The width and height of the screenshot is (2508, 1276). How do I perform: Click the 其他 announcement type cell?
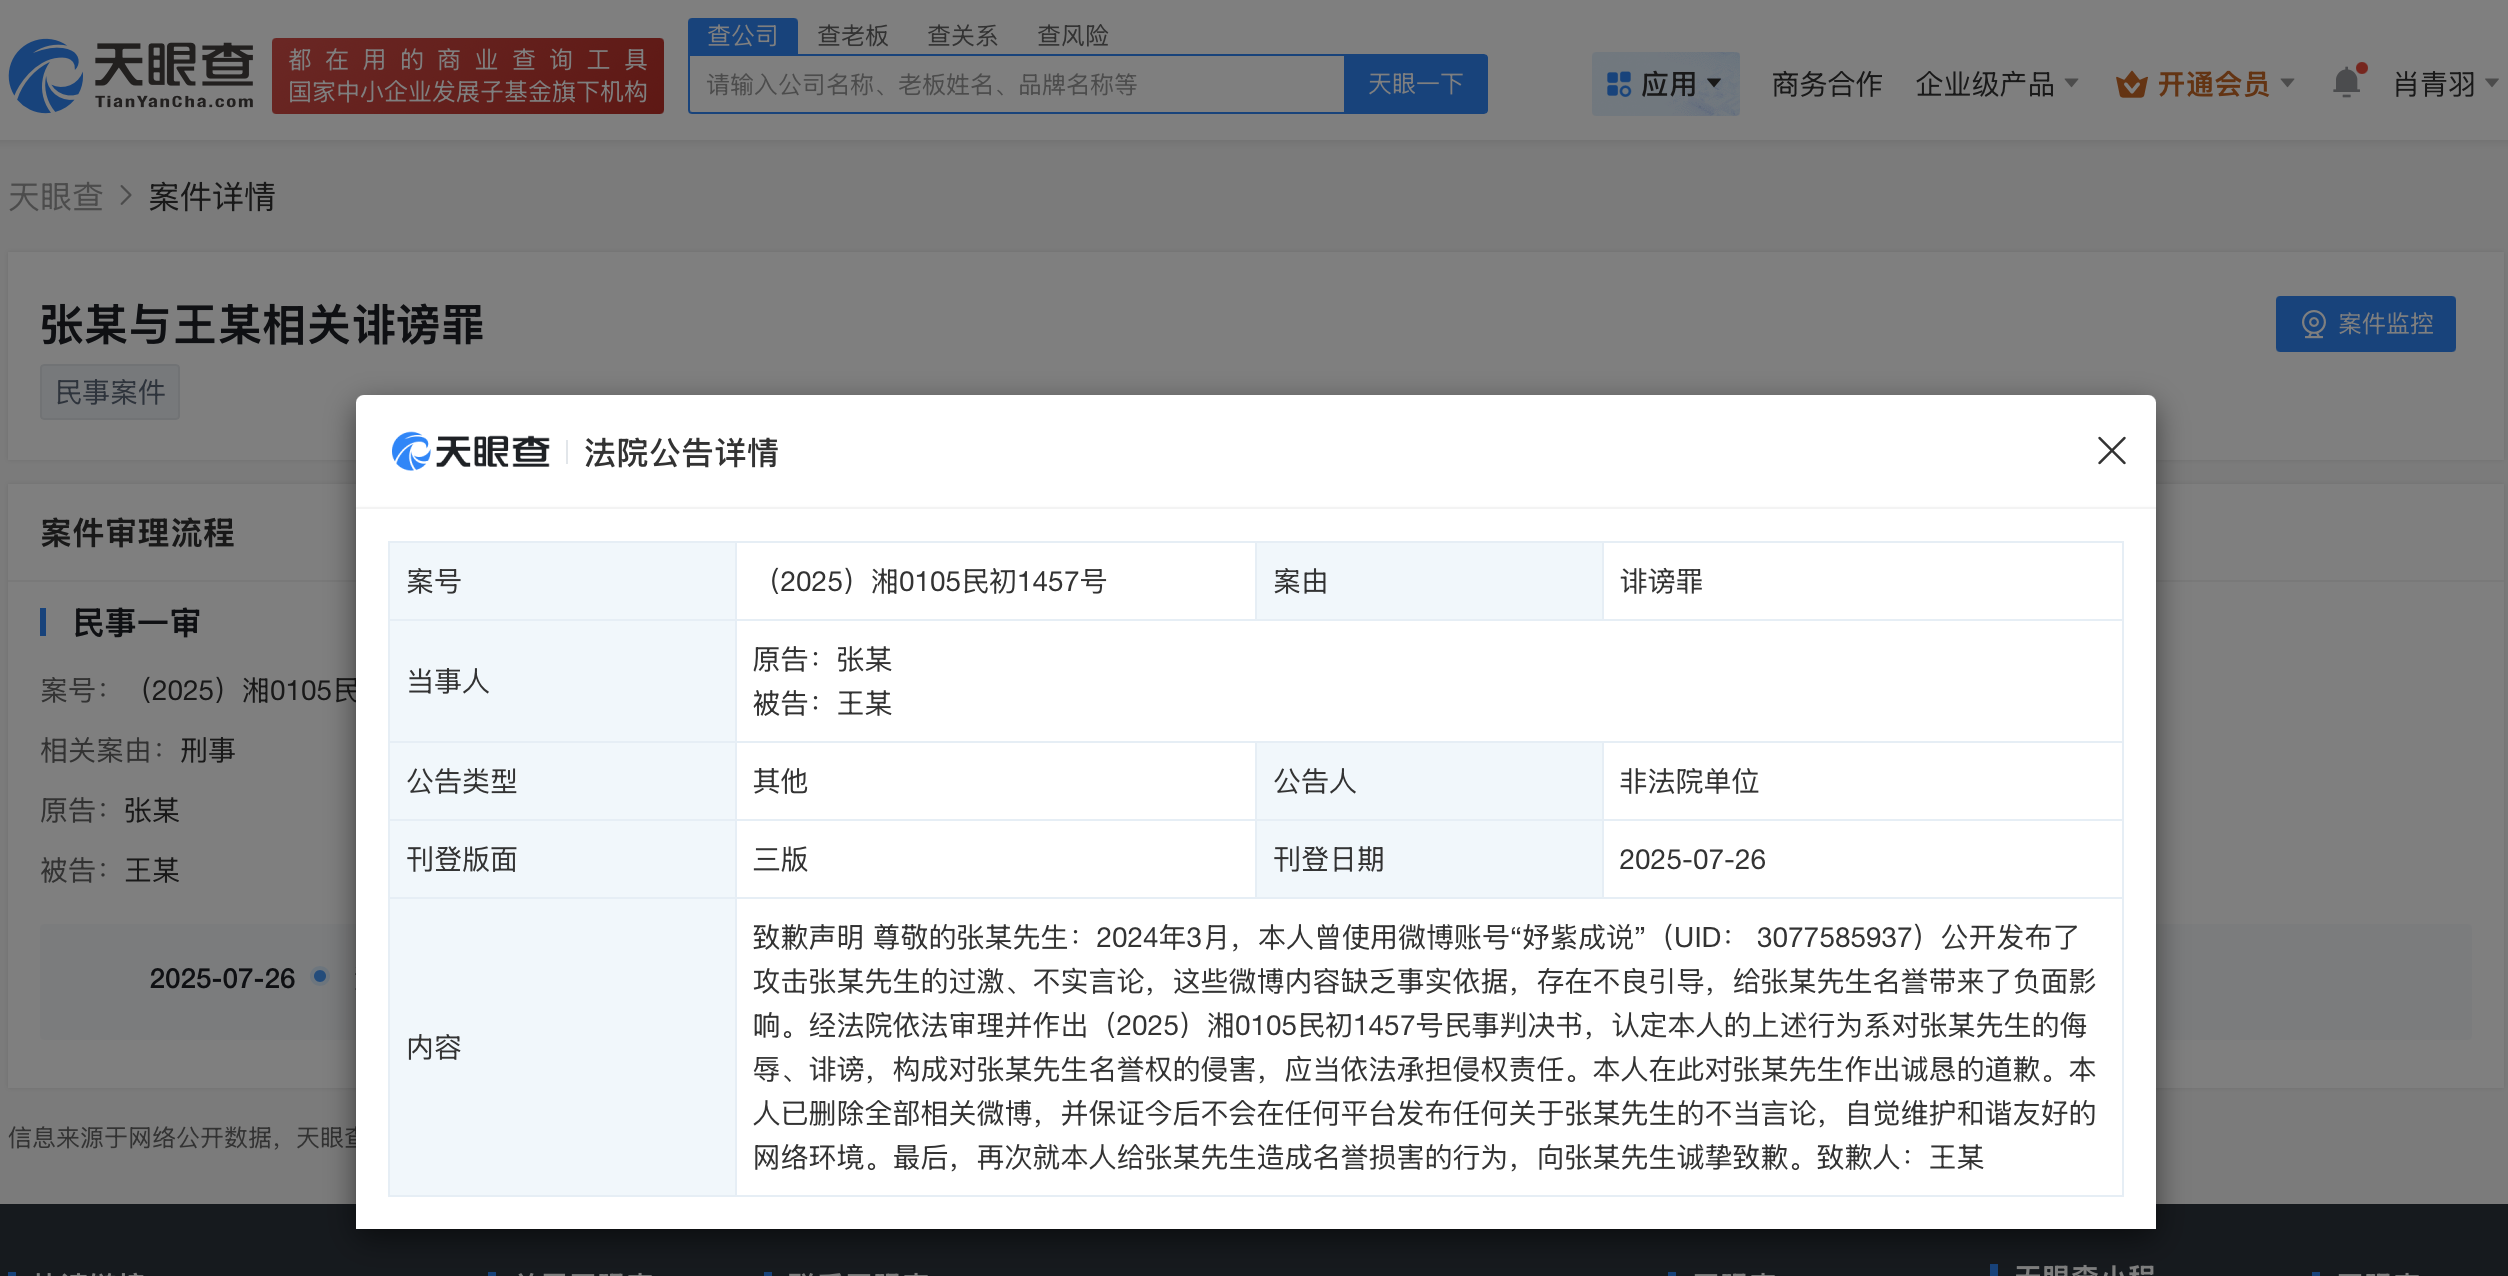click(996, 781)
